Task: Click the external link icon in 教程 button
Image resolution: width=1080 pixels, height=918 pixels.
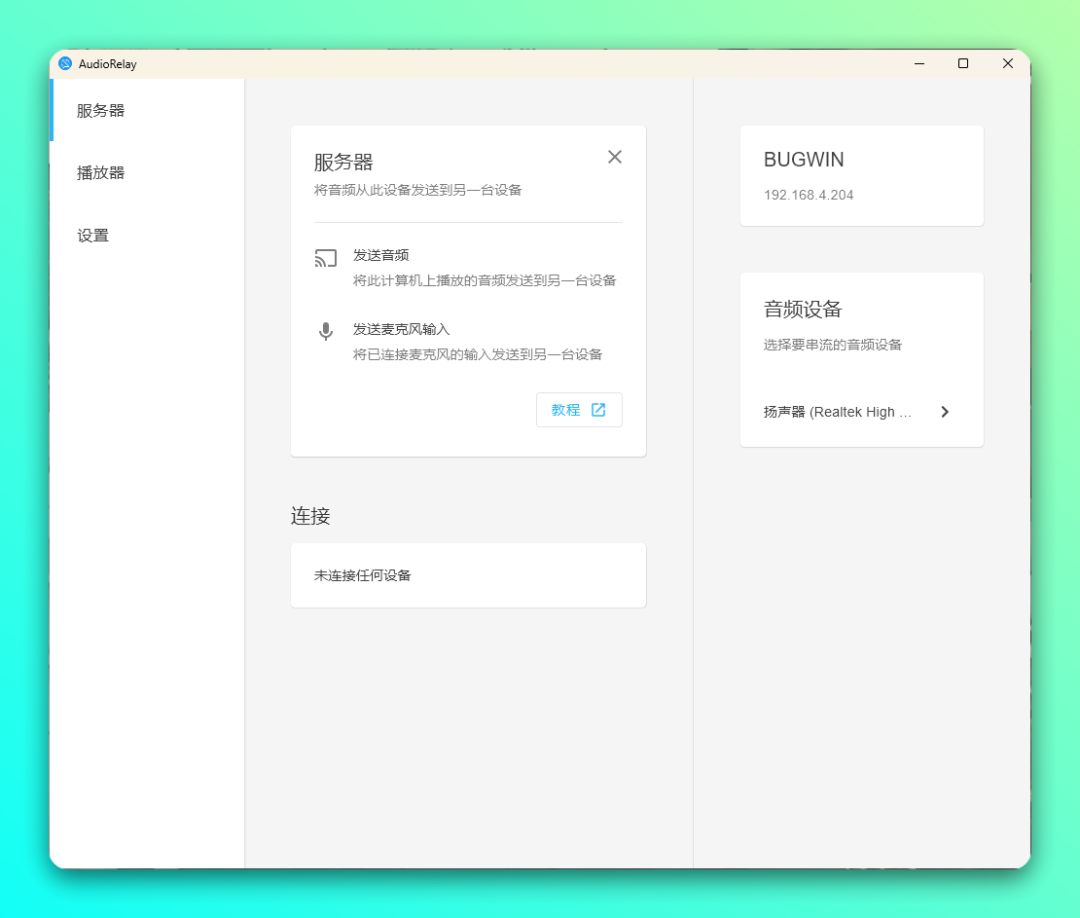Action: tap(598, 410)
